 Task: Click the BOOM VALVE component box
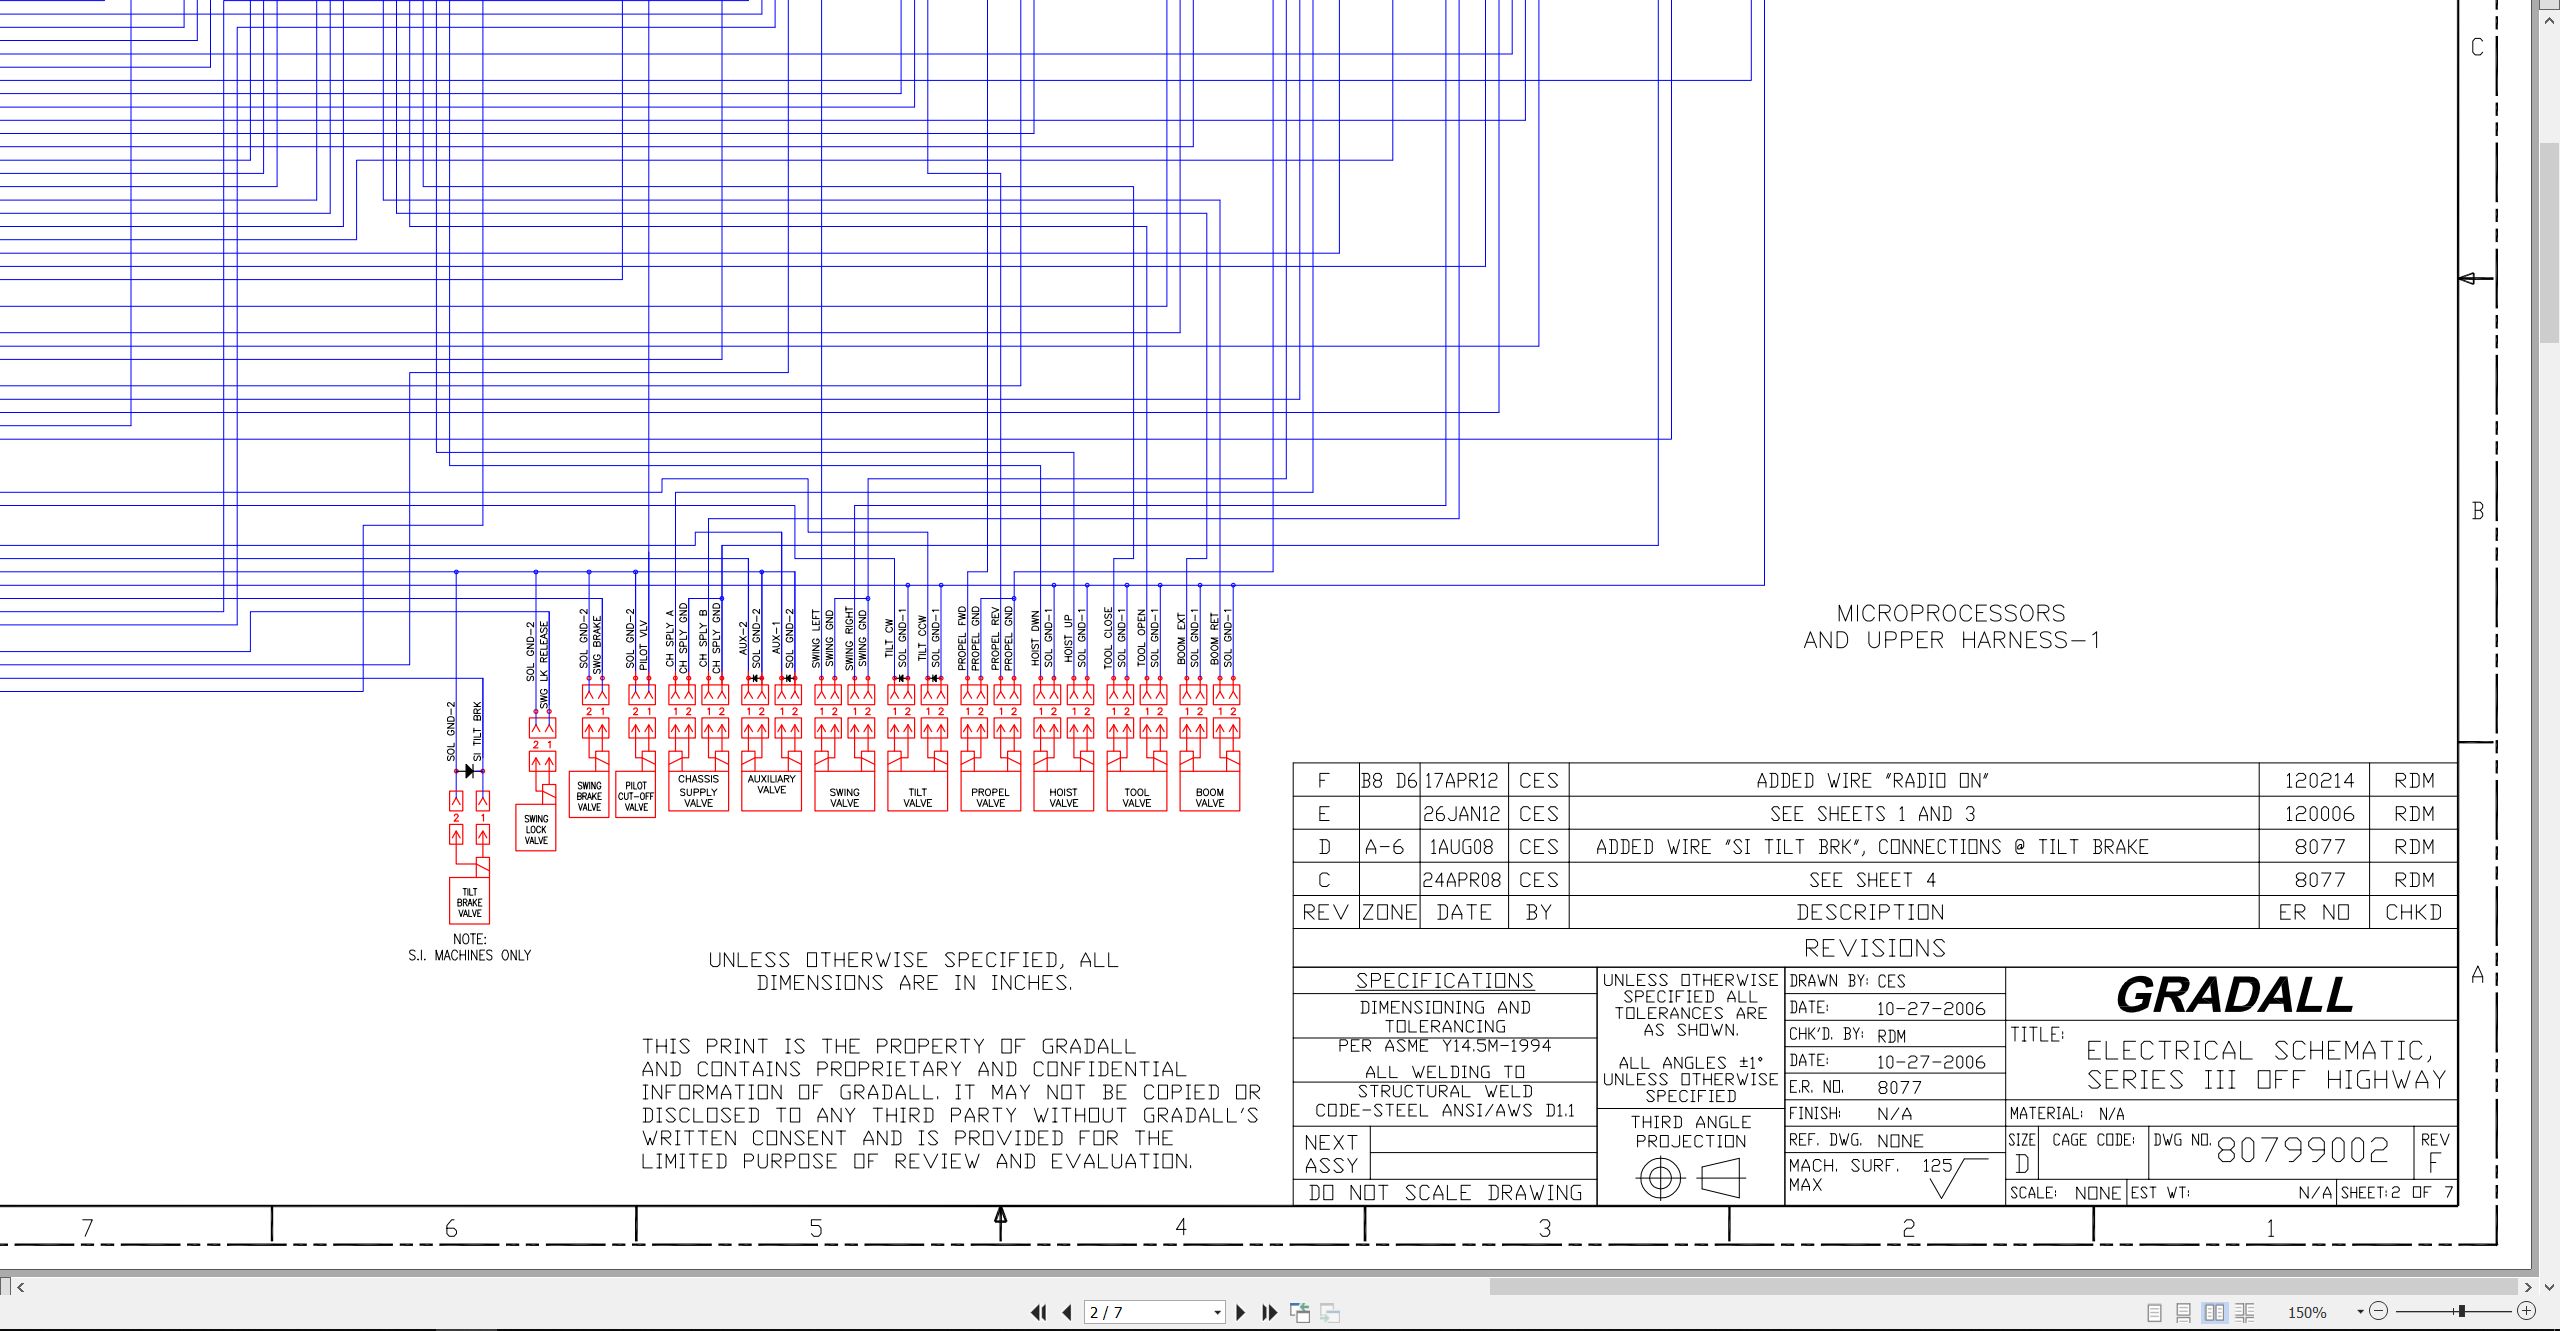click(1210, 790)
